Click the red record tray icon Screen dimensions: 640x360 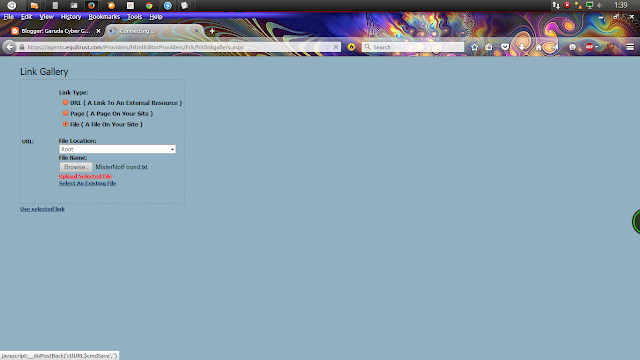click(x=567, y=5)
